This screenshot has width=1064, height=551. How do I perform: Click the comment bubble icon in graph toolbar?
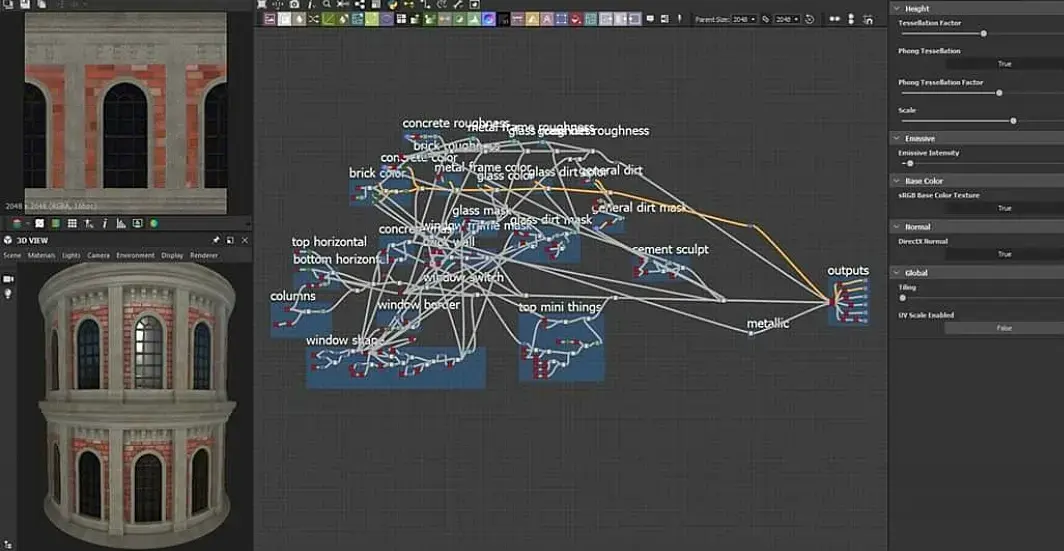pyautogui.click(x=650, y=19)
